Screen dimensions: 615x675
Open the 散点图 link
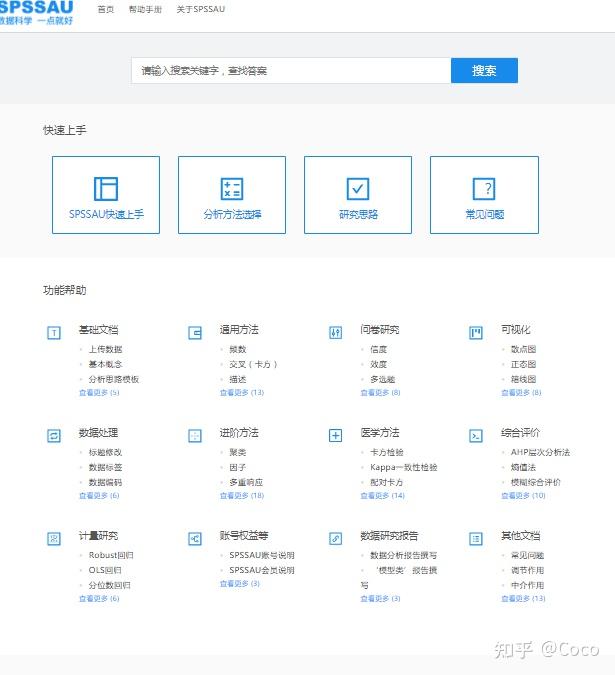(x=523, y=349)
